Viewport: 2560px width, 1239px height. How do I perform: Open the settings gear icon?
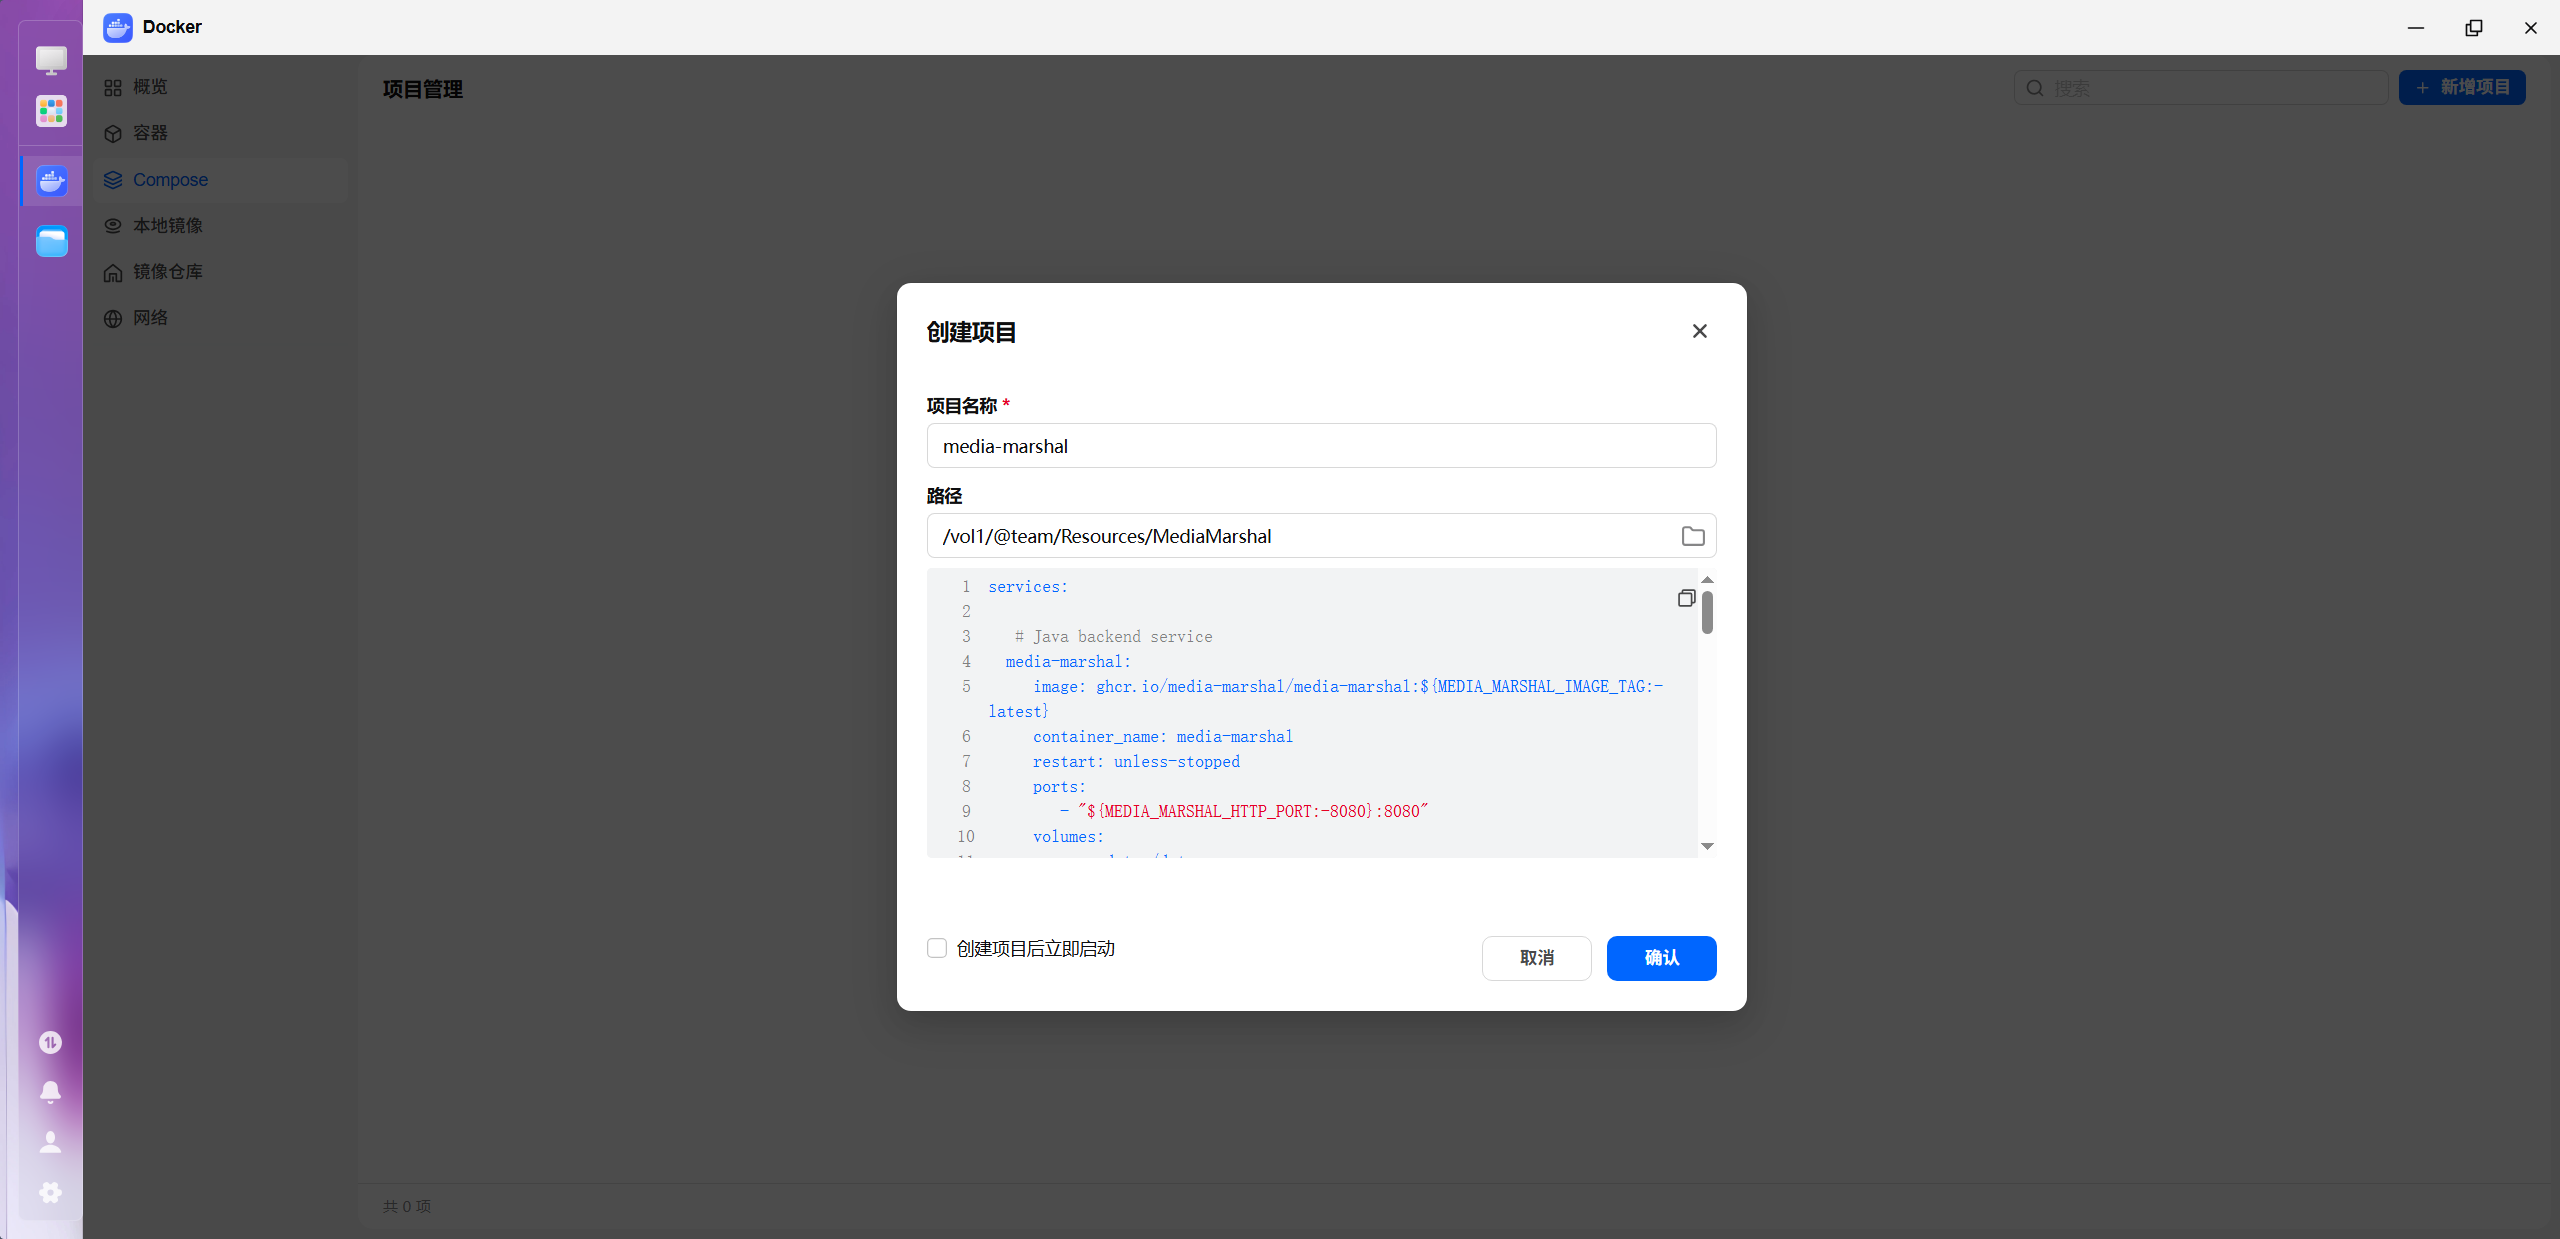(50, 1192)
